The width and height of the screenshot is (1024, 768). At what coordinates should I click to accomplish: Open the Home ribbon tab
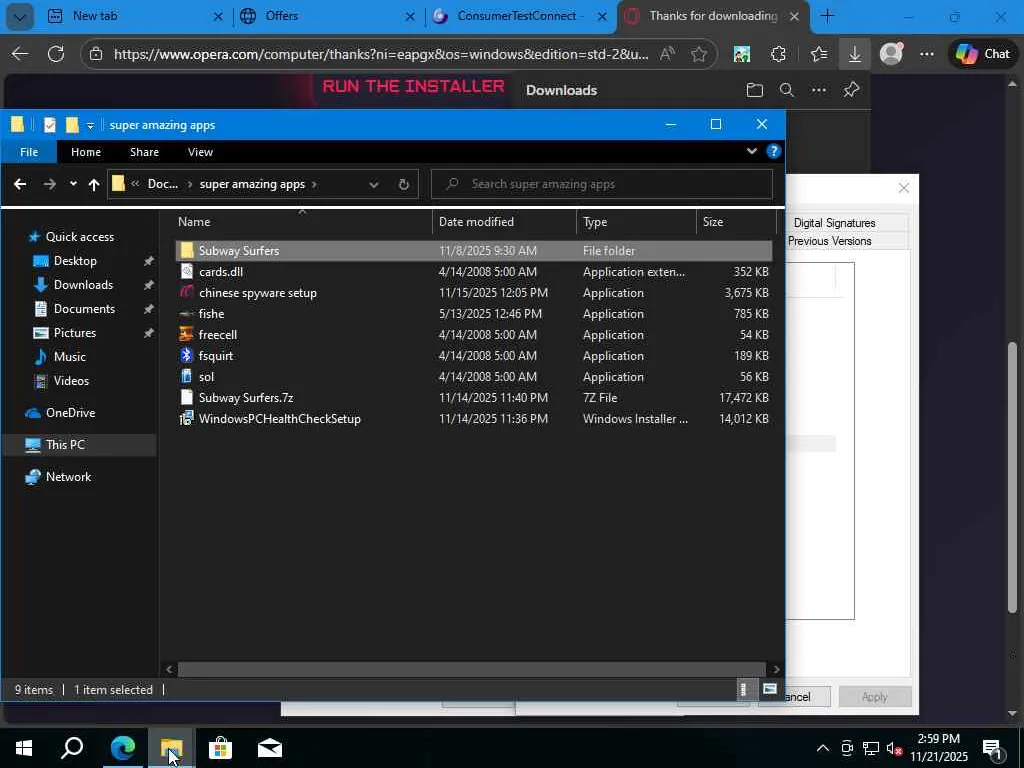tap(86, 152)
